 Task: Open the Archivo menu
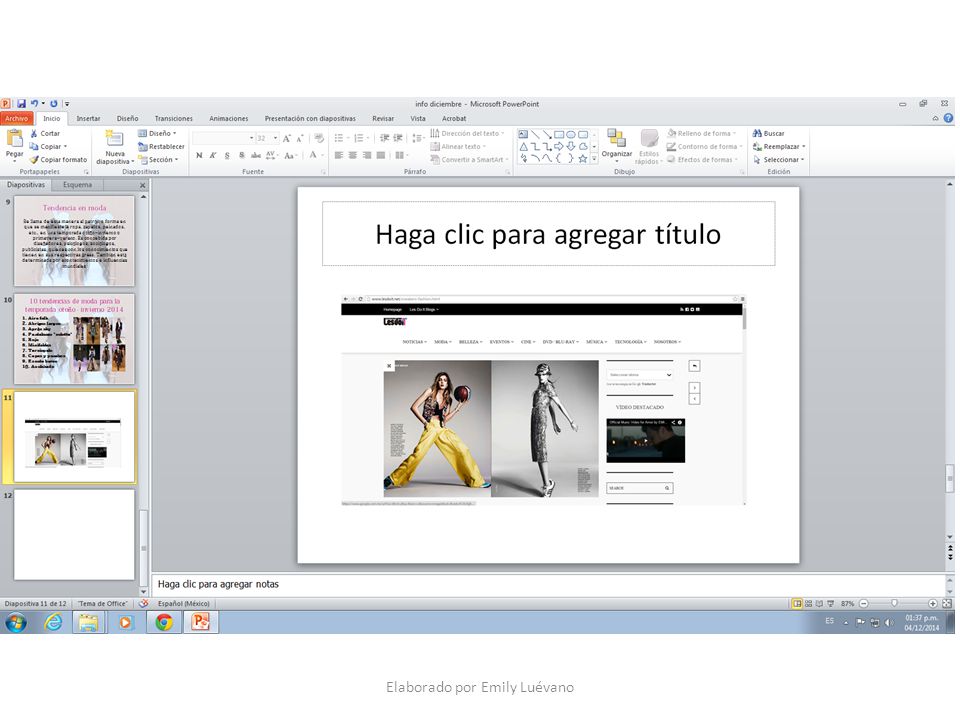click(x=17, y=119)
